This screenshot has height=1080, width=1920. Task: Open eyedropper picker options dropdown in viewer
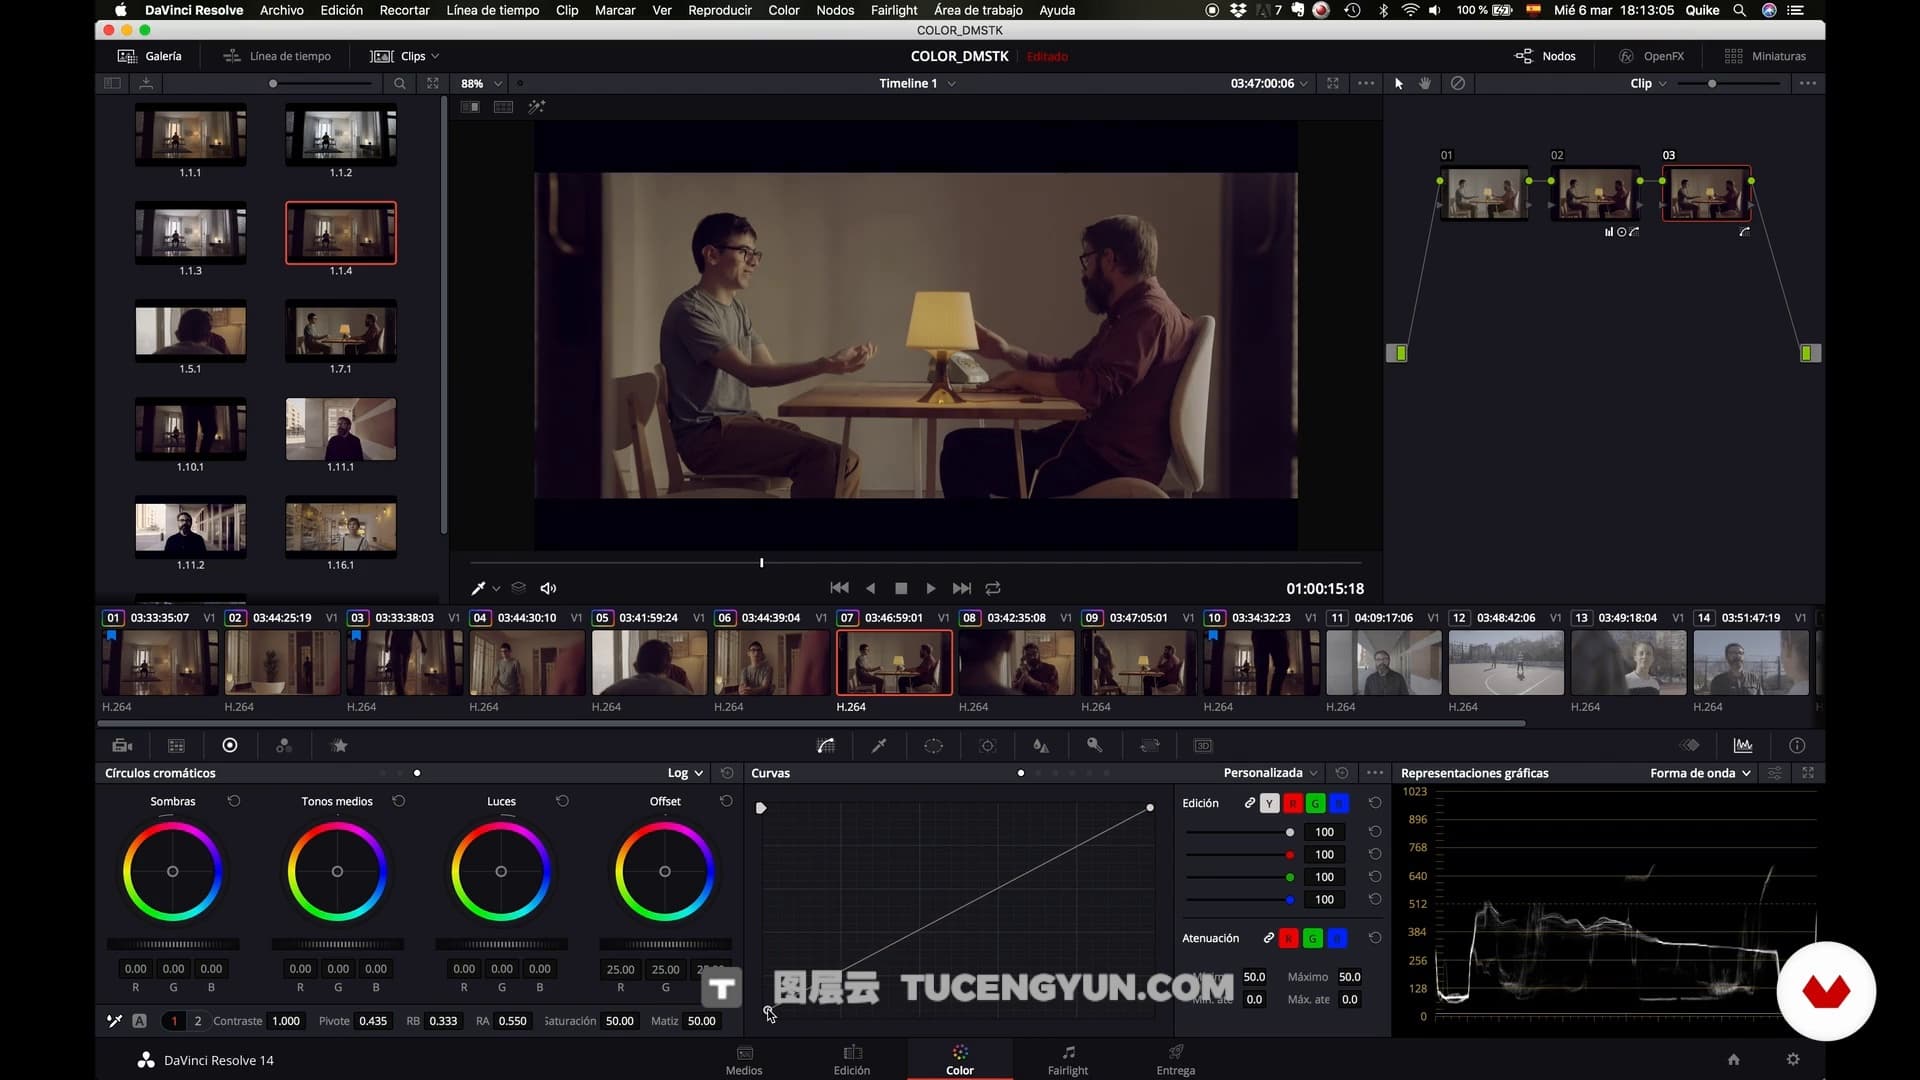[x=496, y=589]
